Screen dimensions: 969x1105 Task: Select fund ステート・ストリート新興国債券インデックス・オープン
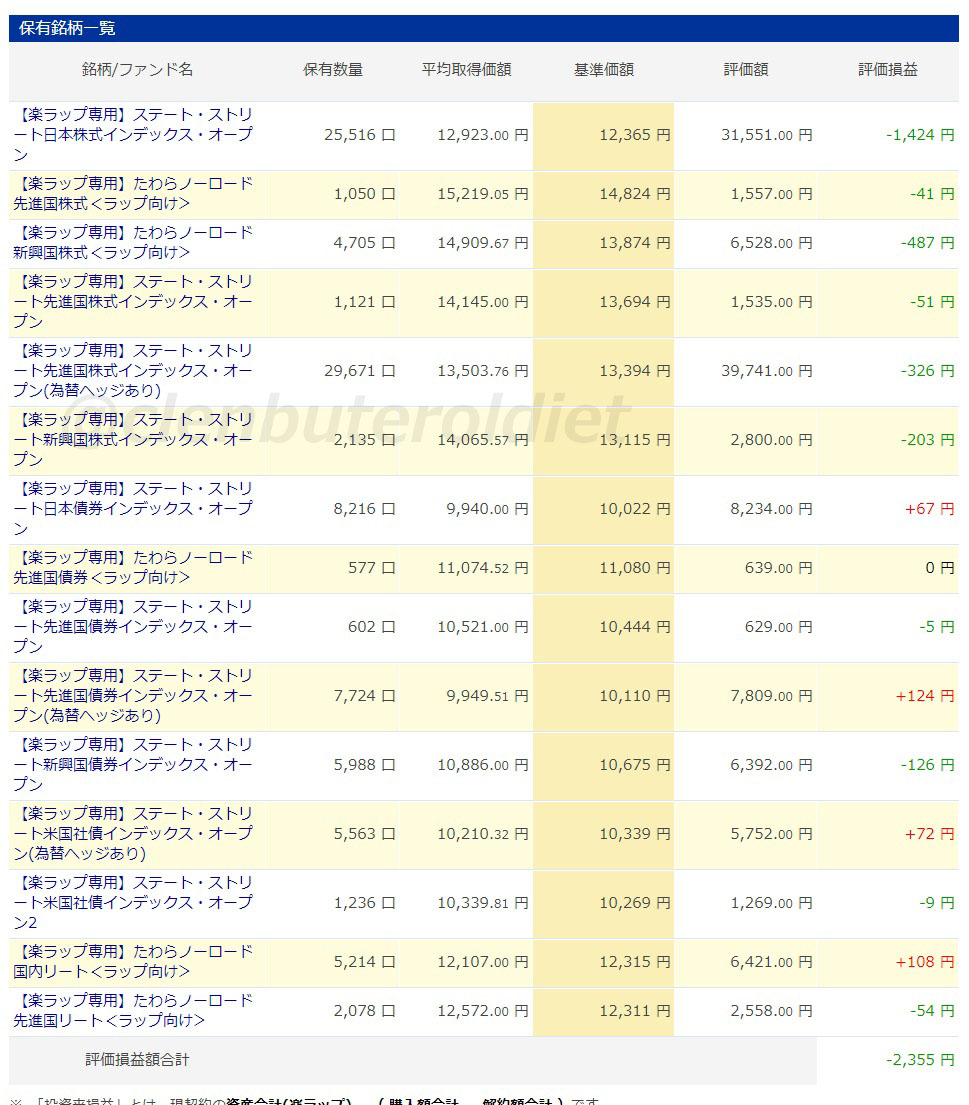[x=133, y=765]
